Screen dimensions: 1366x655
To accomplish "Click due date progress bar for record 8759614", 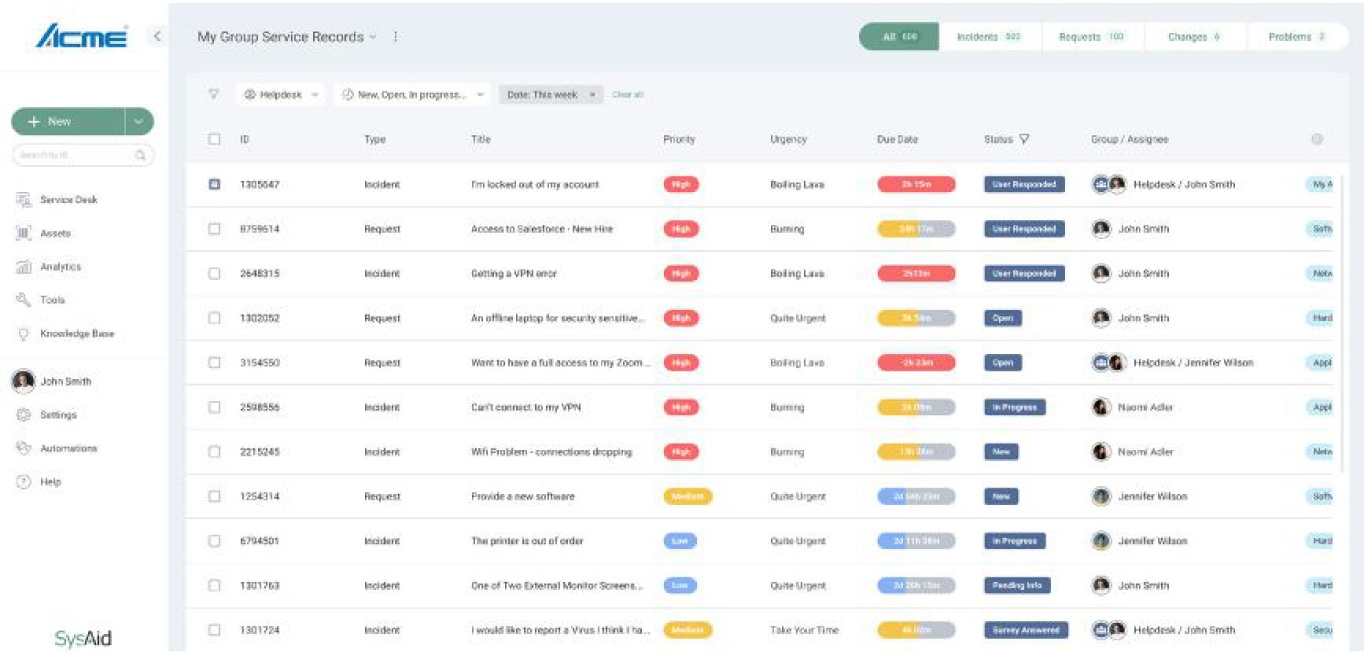I will (x=916, y=229).
